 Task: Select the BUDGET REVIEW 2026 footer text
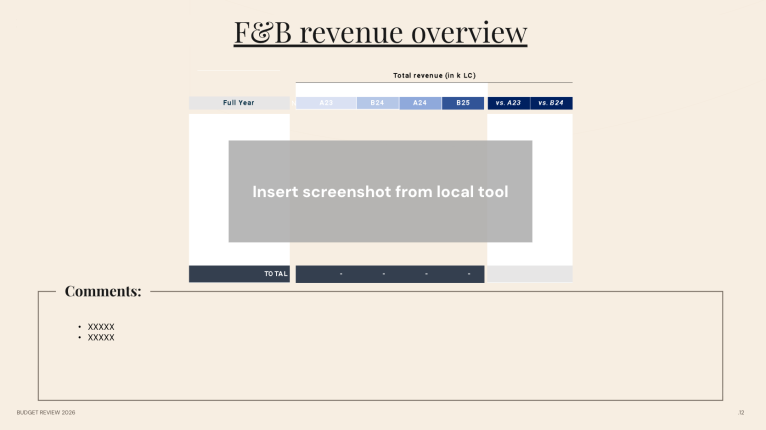click(46, 412)
